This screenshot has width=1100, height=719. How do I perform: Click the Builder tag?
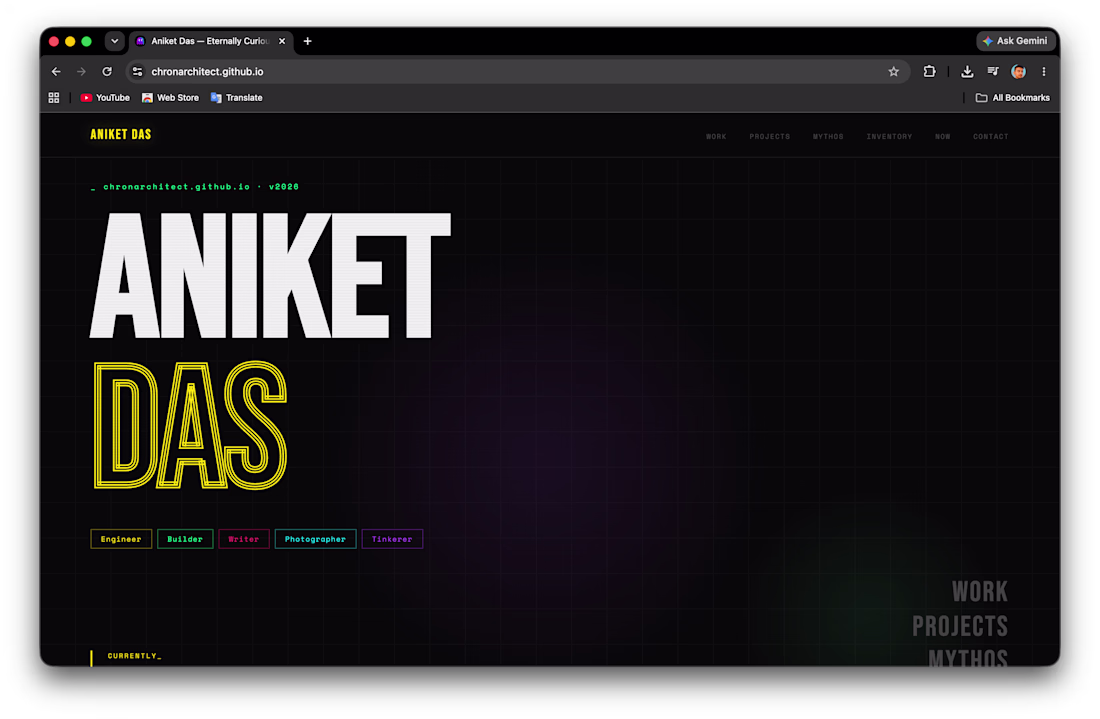point(185,539)
